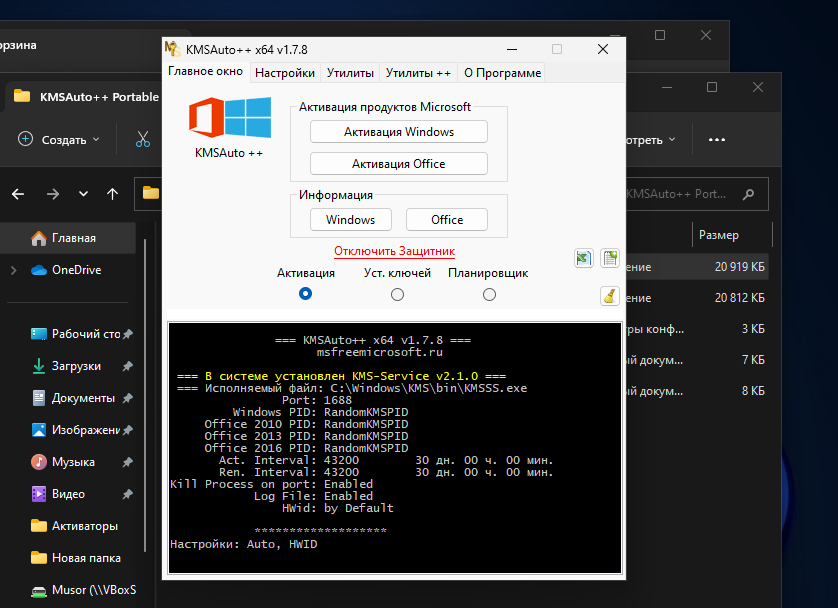Open the partly hidden view dropdown in Explorer
Viewport: 838px width, 608px height.
[x=650, y=140]
